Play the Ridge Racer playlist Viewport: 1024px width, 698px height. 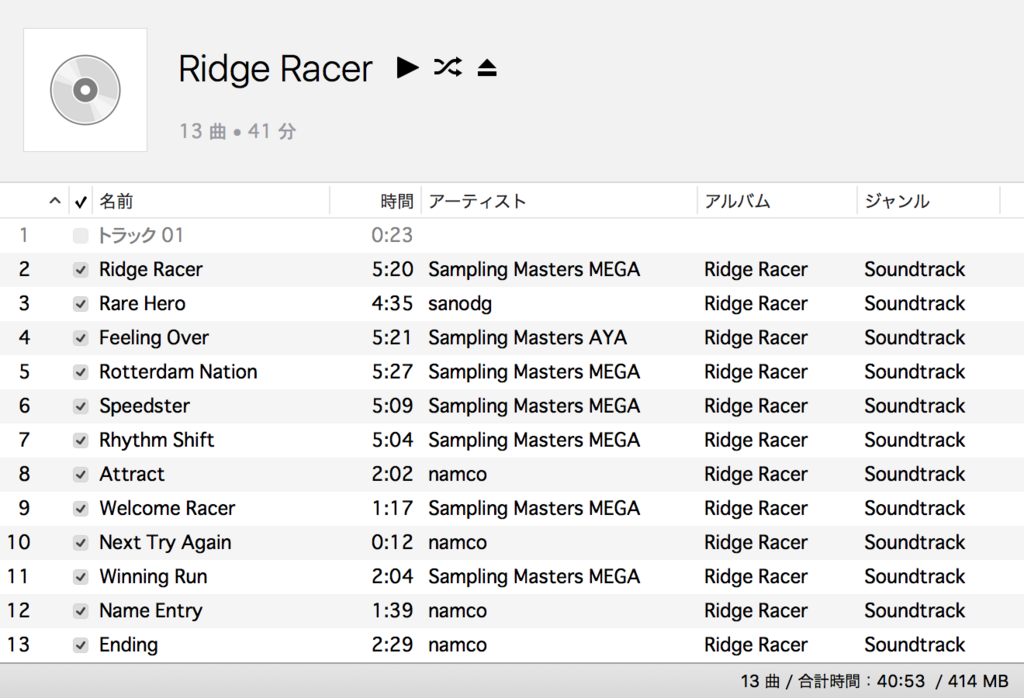tap(408, 67)
